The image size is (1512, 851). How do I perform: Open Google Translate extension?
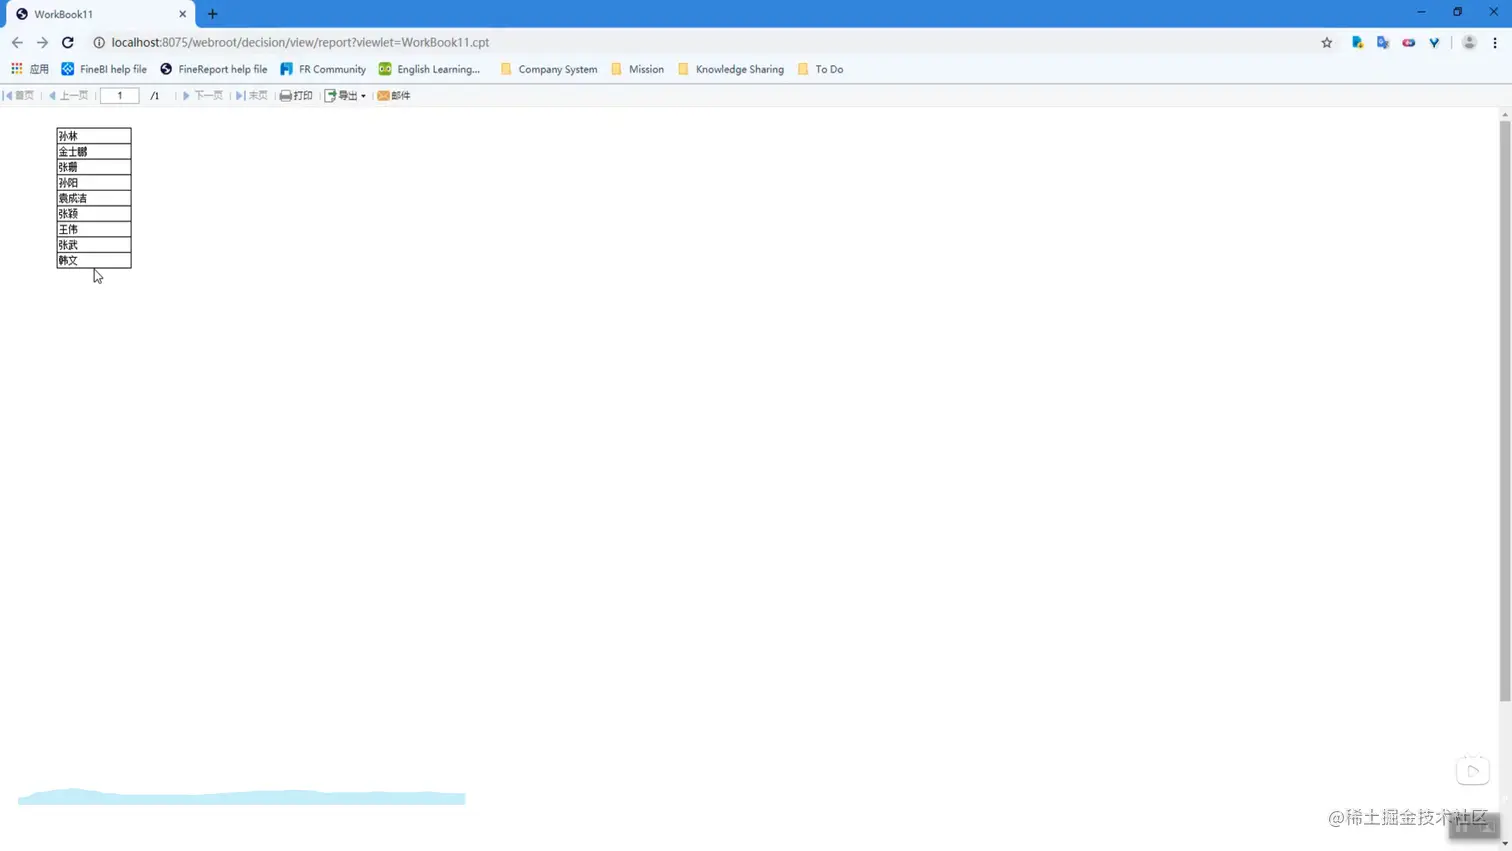tap(1383, 42)
